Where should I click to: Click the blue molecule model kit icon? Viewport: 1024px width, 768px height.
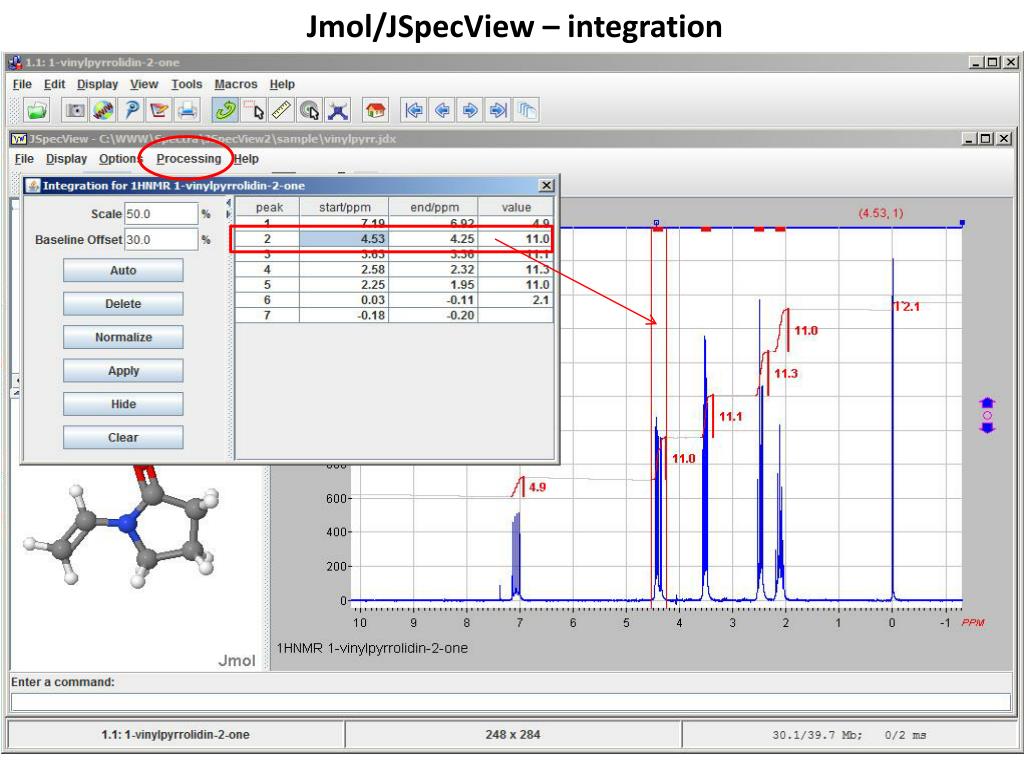[x=338, y=110]
